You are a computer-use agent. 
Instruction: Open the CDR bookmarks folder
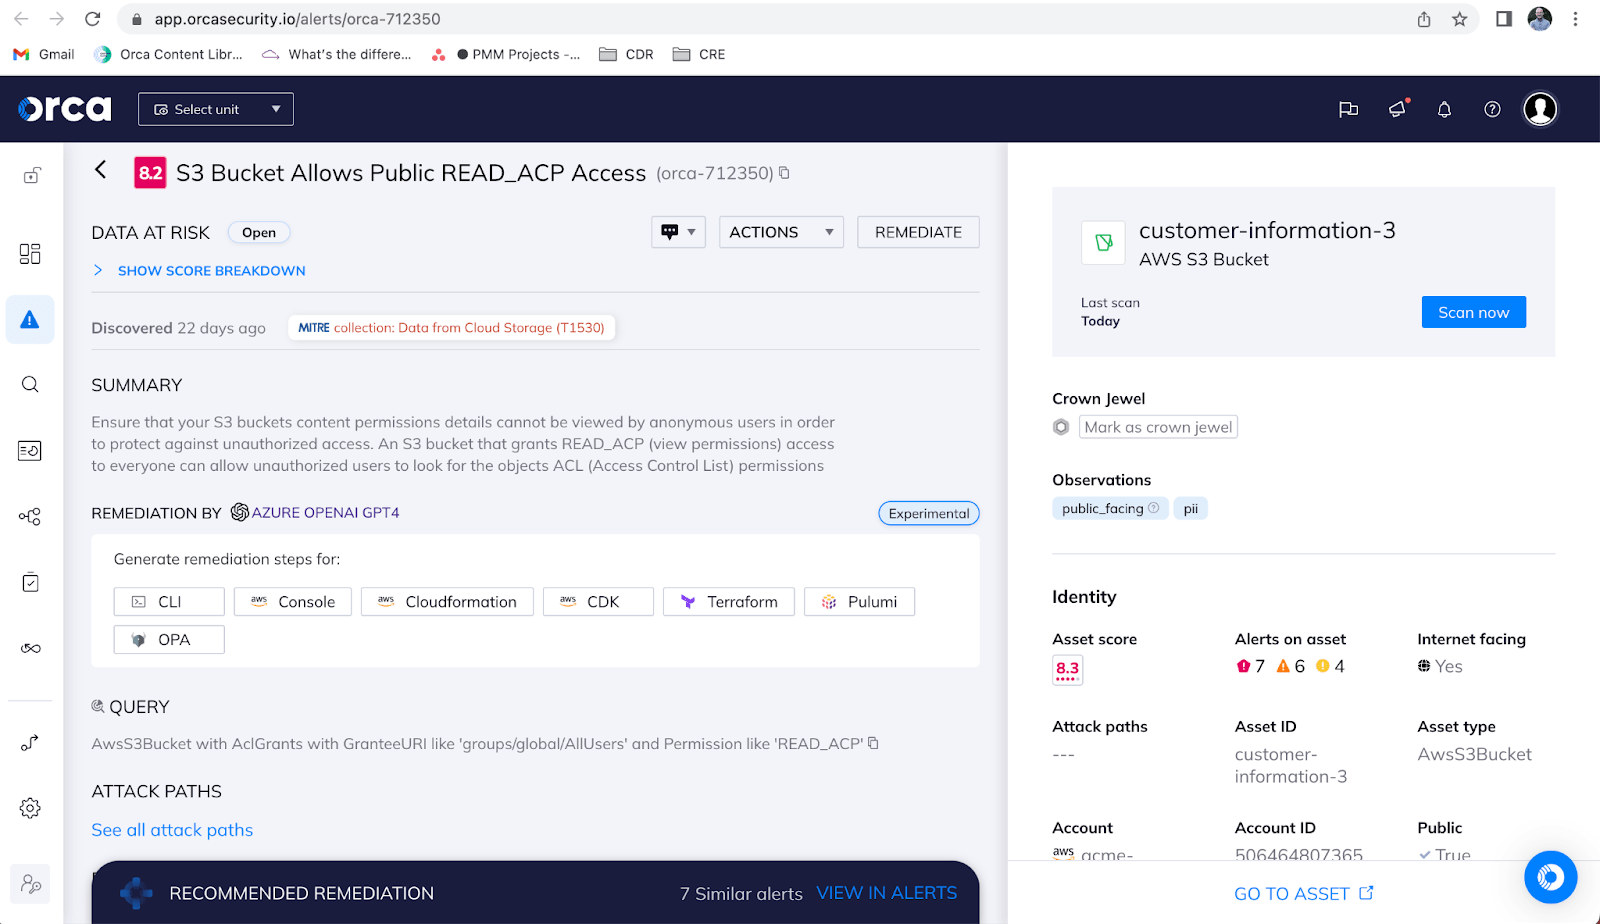click(625, 54)
